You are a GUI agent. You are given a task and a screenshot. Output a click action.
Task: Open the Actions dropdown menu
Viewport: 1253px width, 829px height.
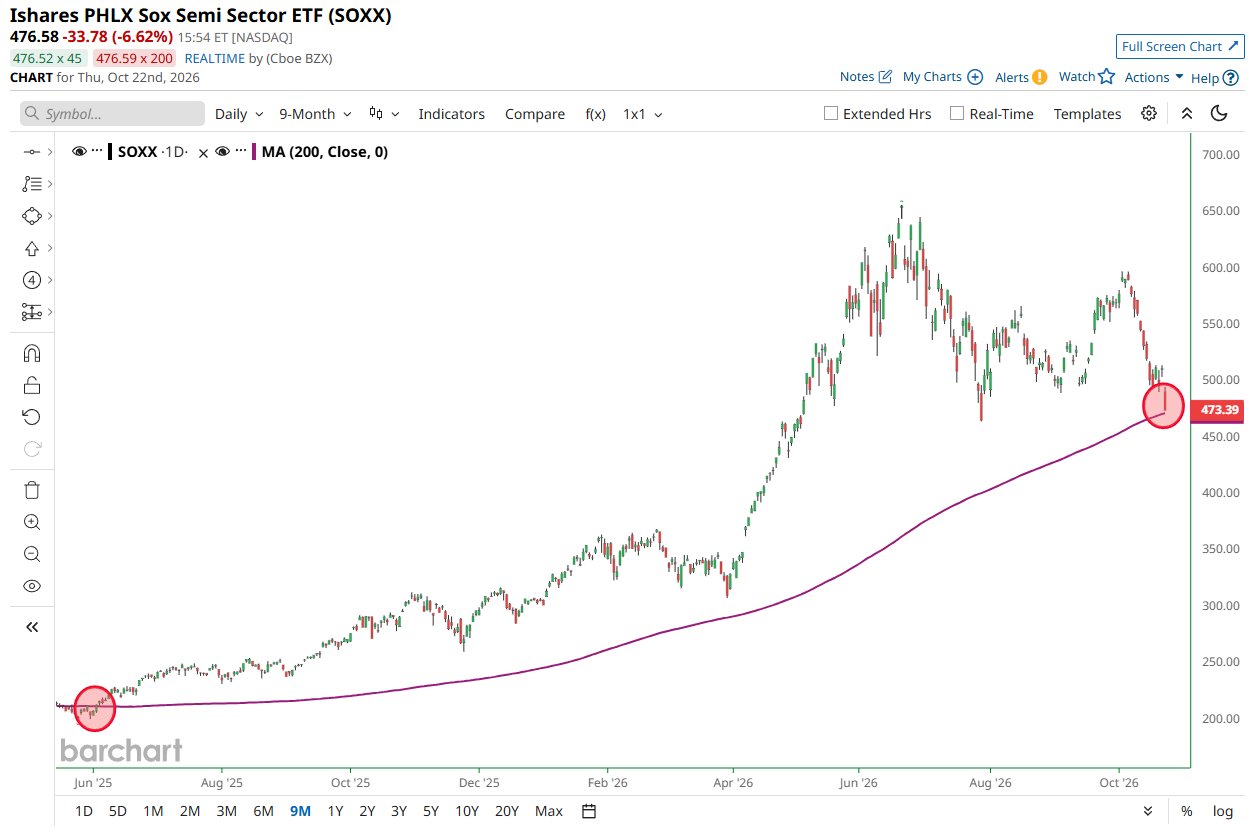pyautogui.click(x=1154, y=77)
